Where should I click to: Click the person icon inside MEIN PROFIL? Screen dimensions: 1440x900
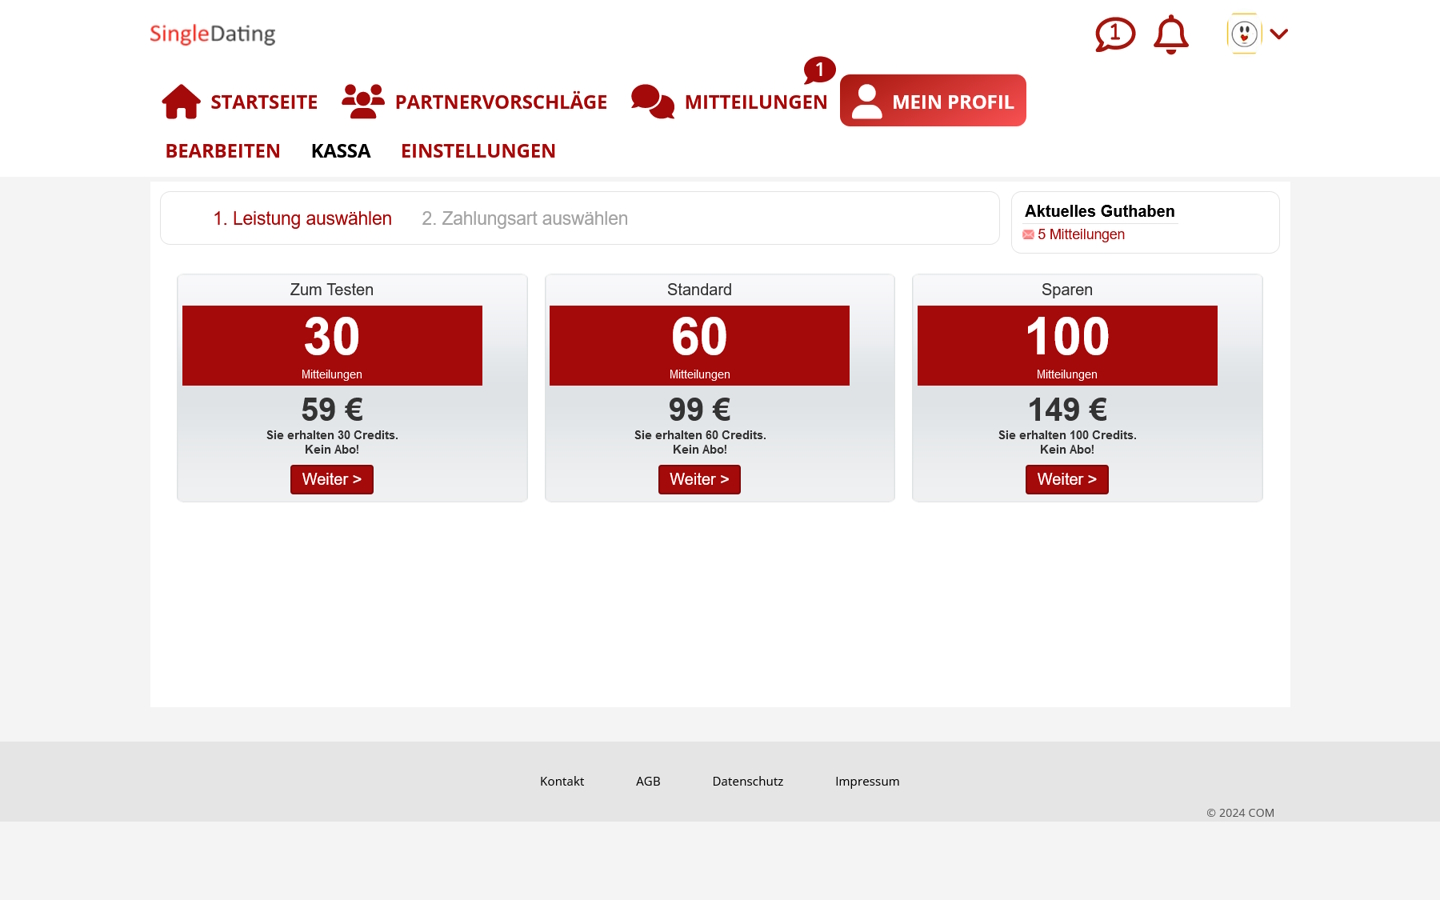pyautogui.click(x=866, y=100)
